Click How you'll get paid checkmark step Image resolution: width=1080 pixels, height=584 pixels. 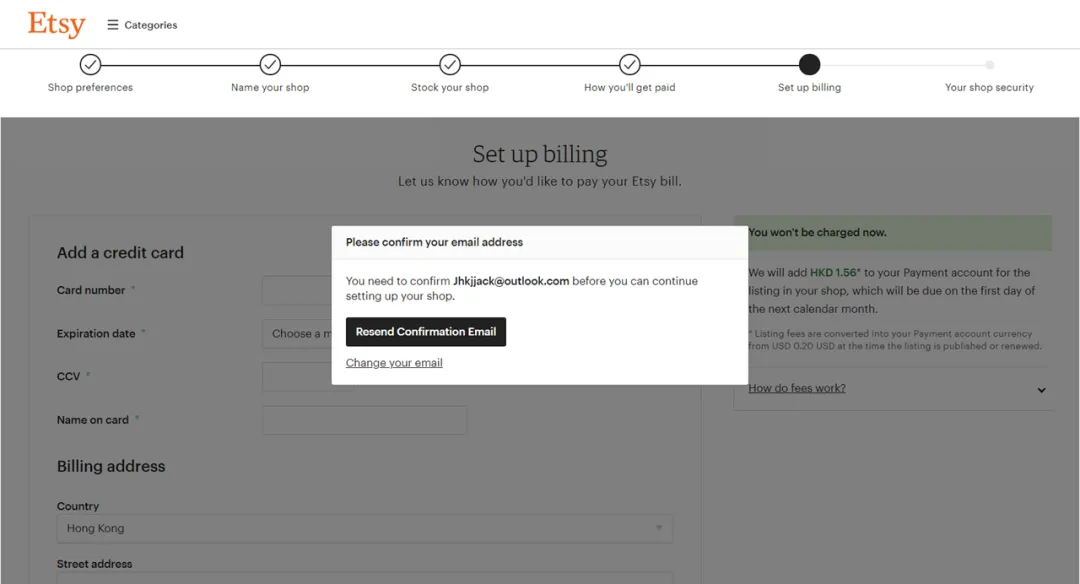(x=629, y=65)
